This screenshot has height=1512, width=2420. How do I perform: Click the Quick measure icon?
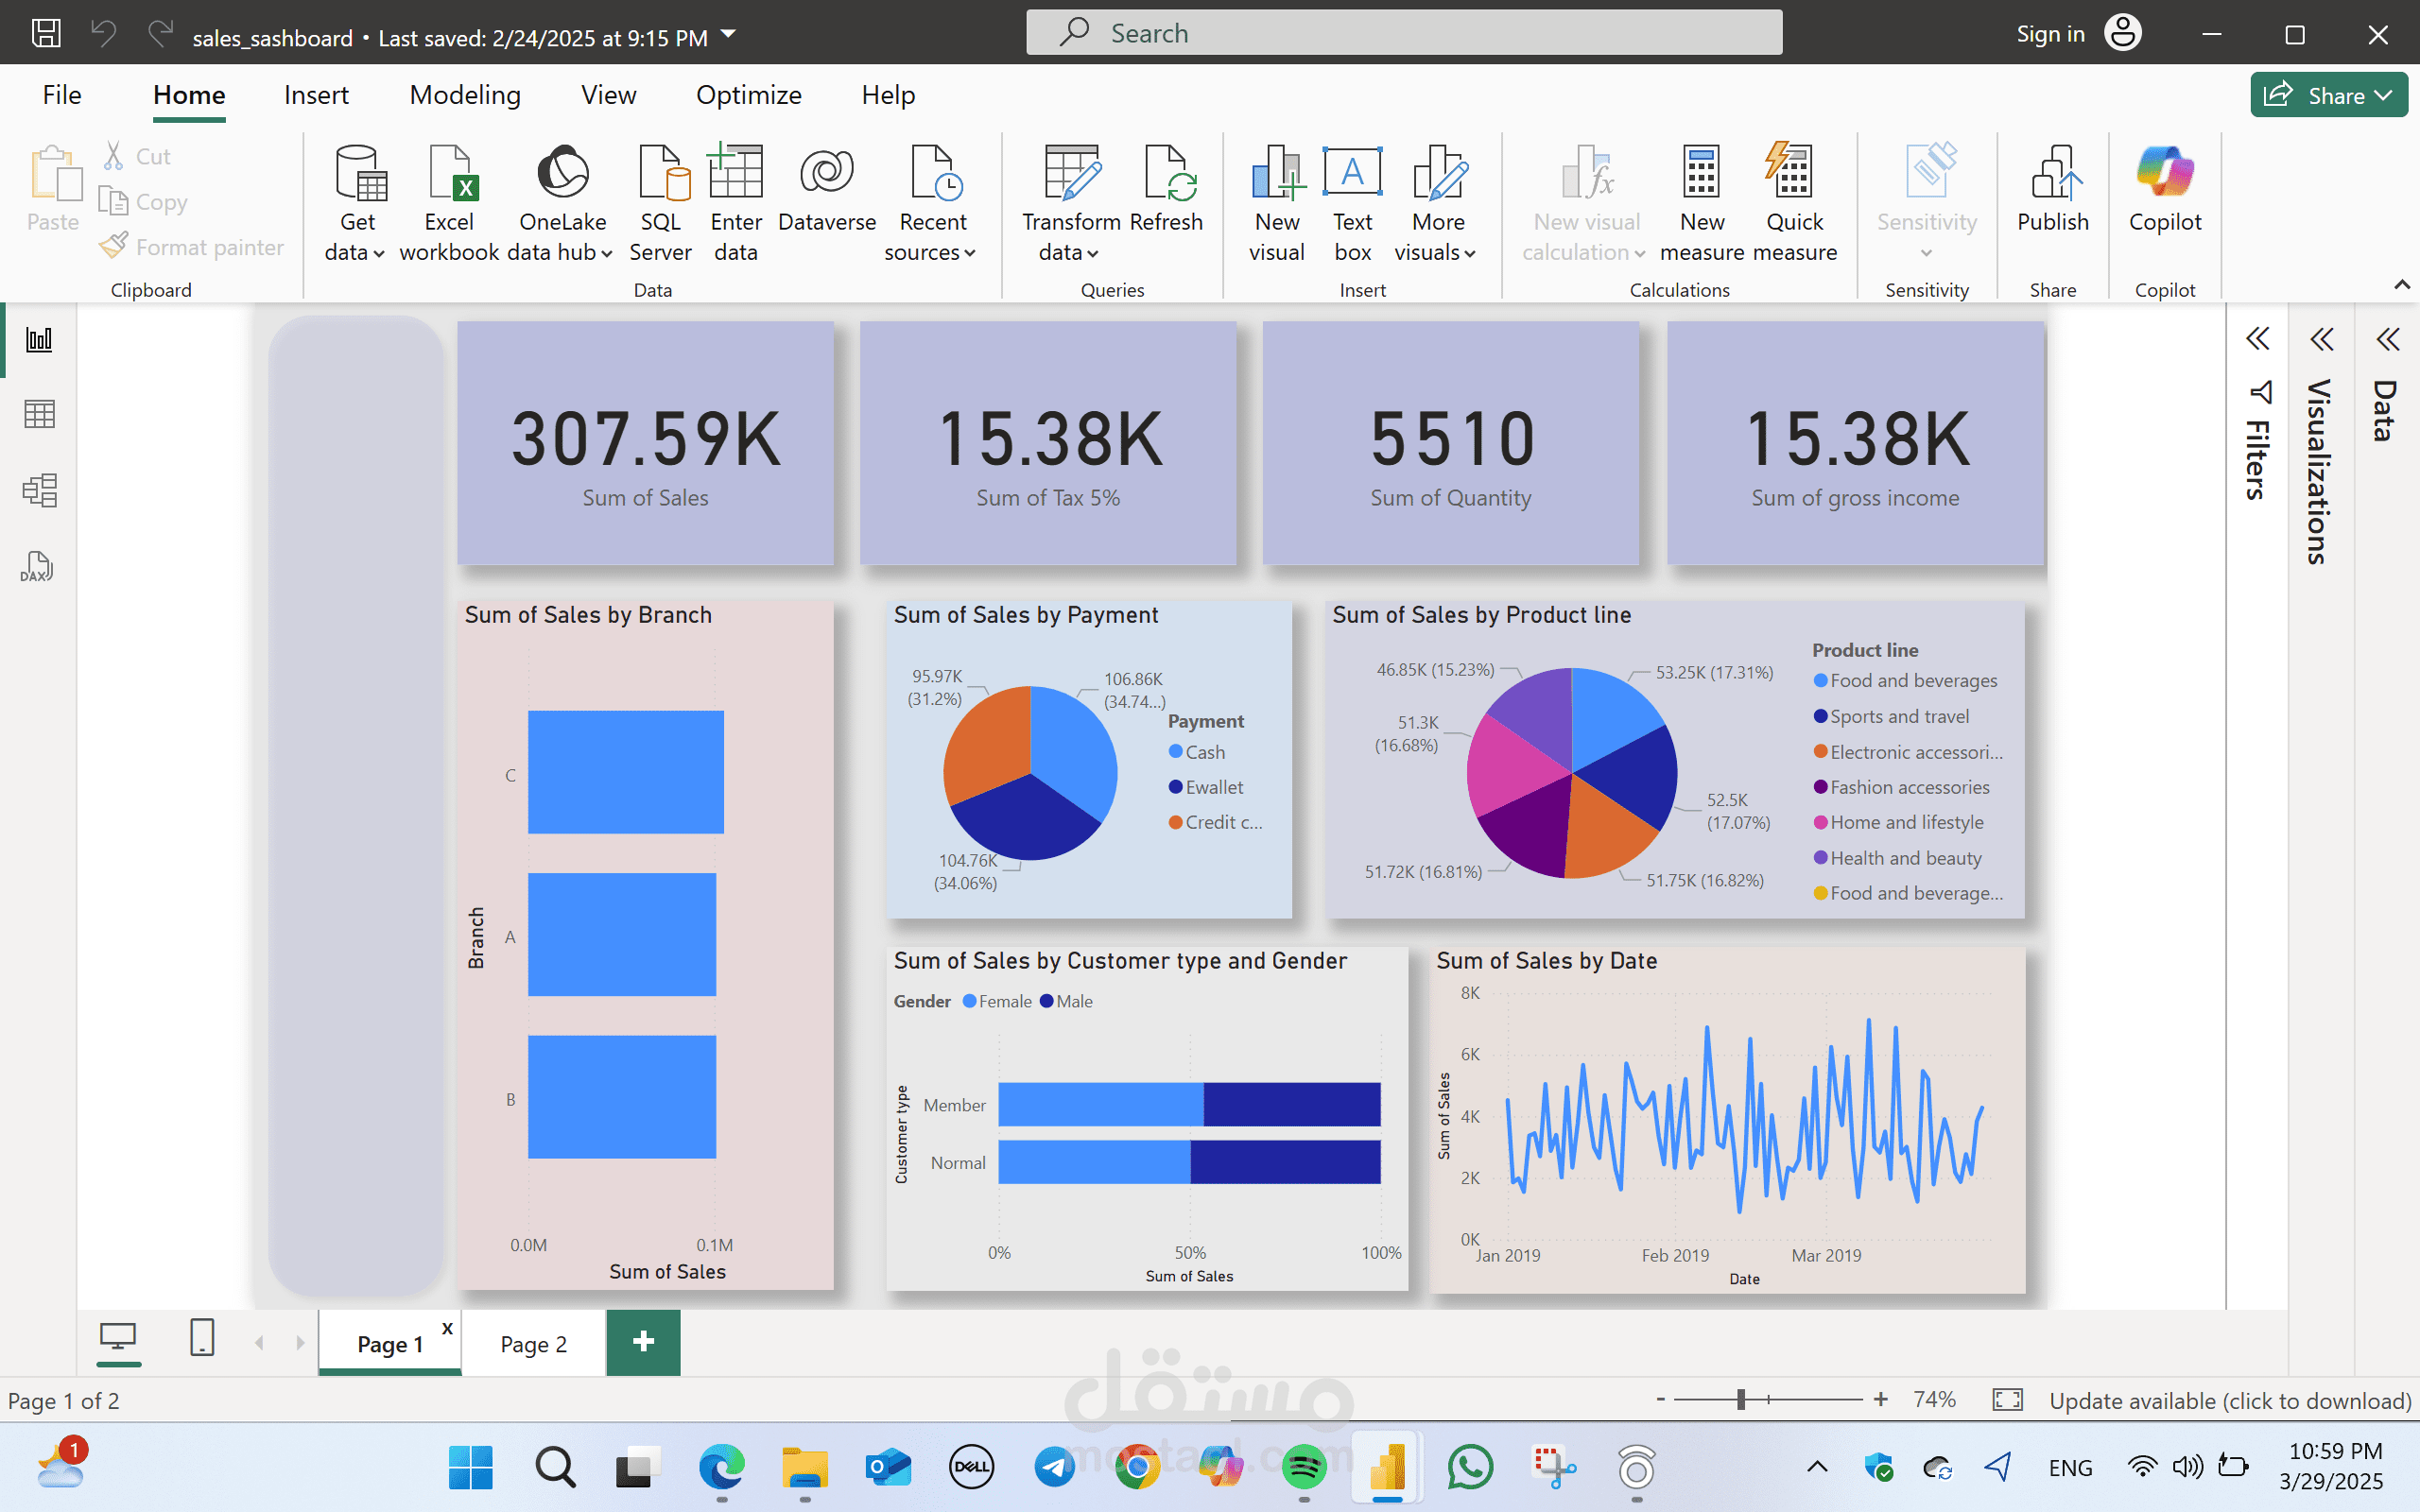pyautogui.click(x=1794, y=175)
